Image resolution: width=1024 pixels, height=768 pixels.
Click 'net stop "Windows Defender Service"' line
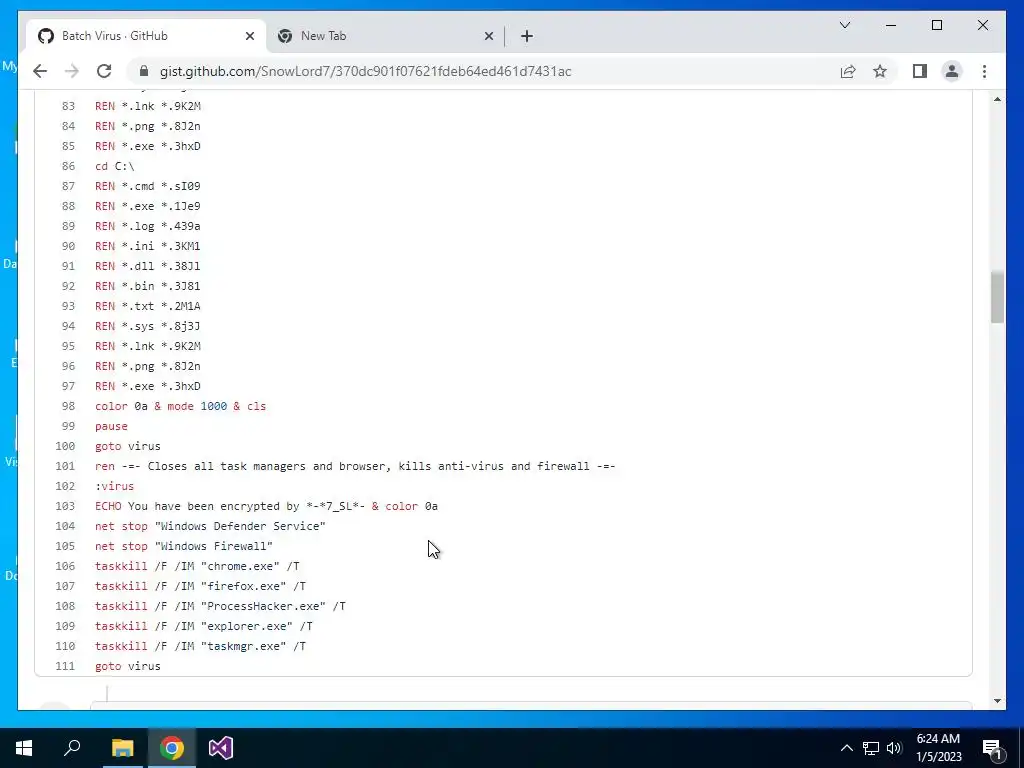point(210,526)
